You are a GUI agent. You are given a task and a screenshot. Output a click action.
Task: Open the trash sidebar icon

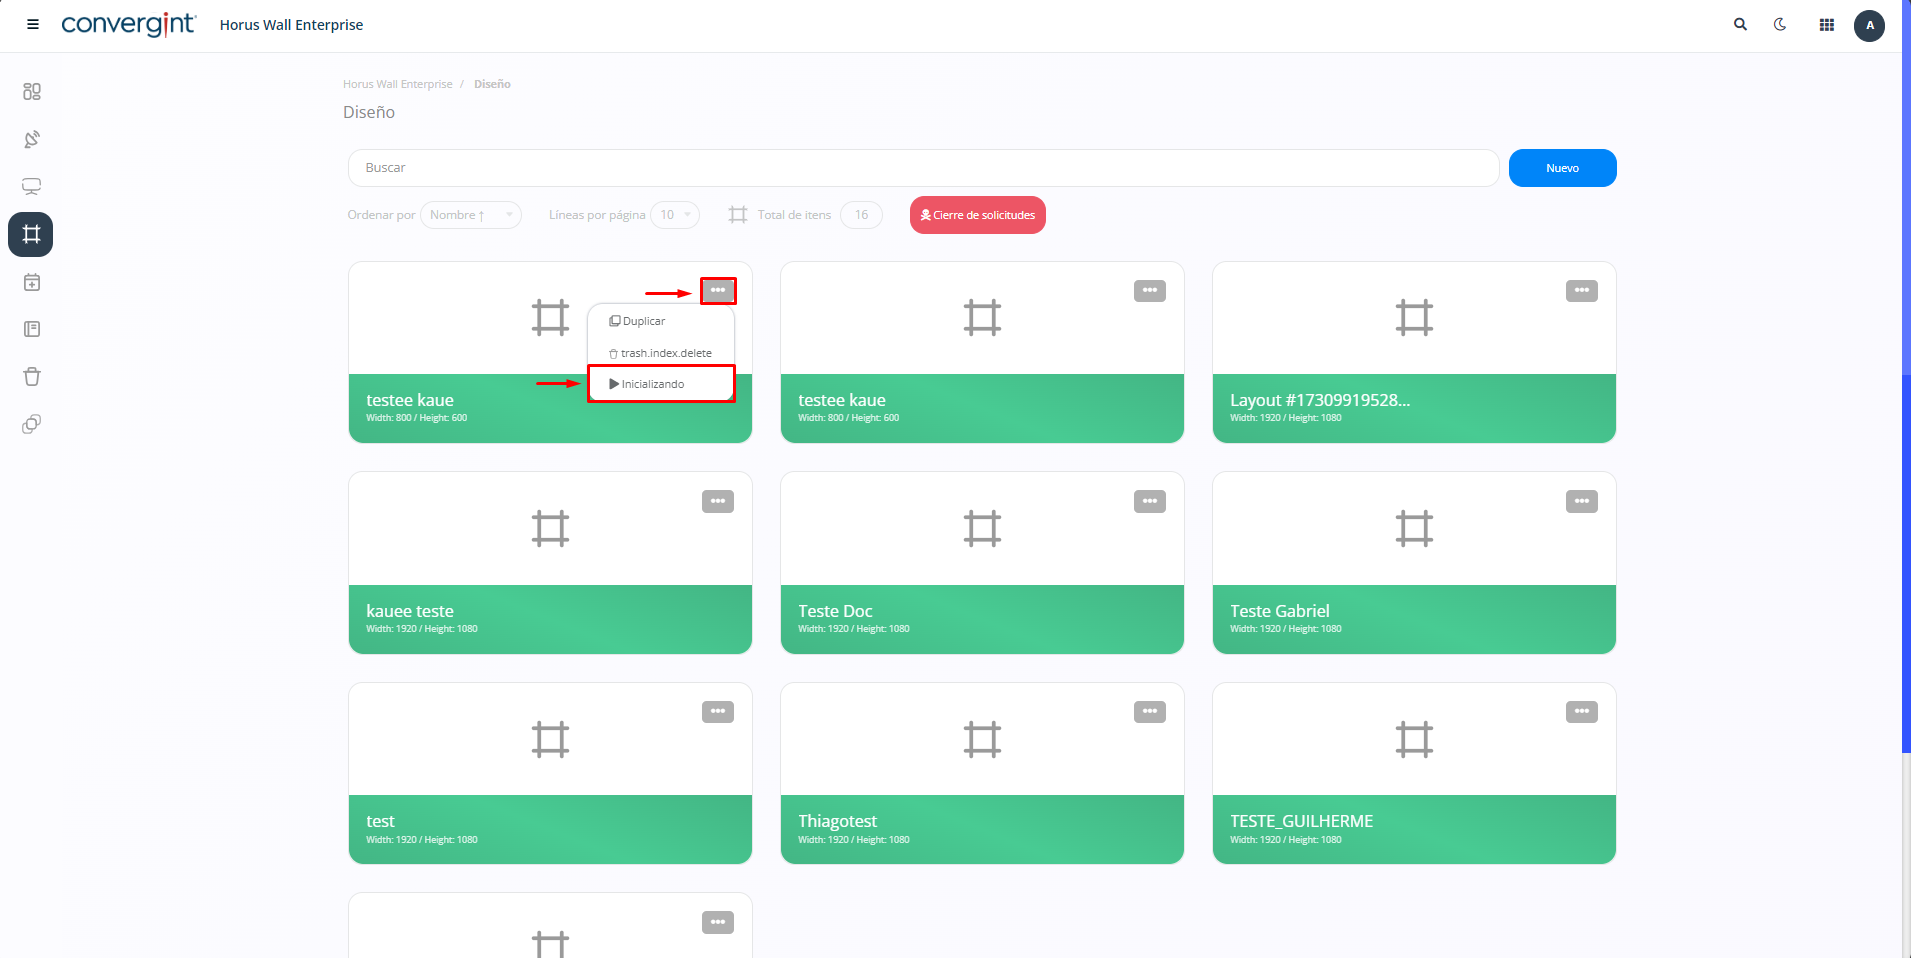tap(32, 377)
